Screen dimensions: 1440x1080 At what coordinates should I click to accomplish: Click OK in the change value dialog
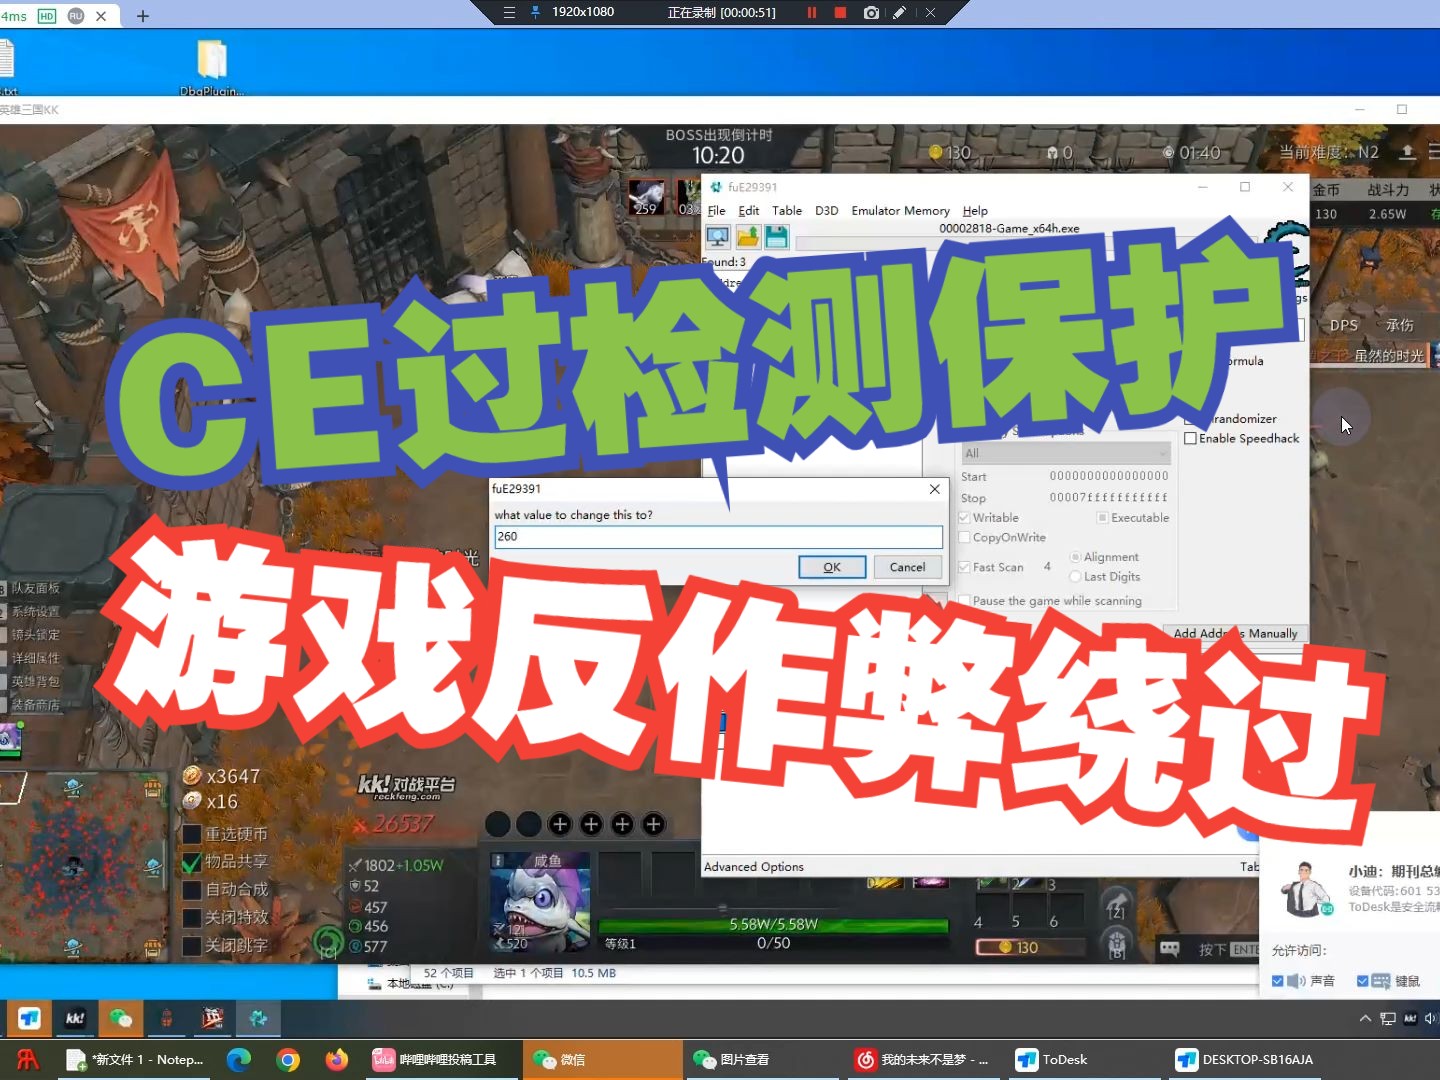tap(832, 567)
